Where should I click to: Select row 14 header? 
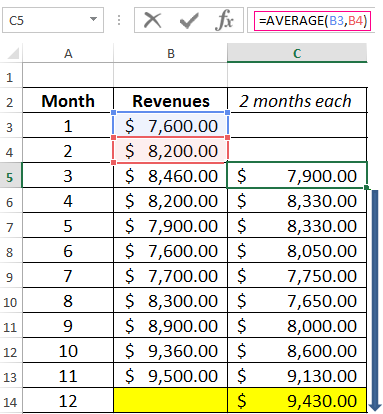[11, 400]
